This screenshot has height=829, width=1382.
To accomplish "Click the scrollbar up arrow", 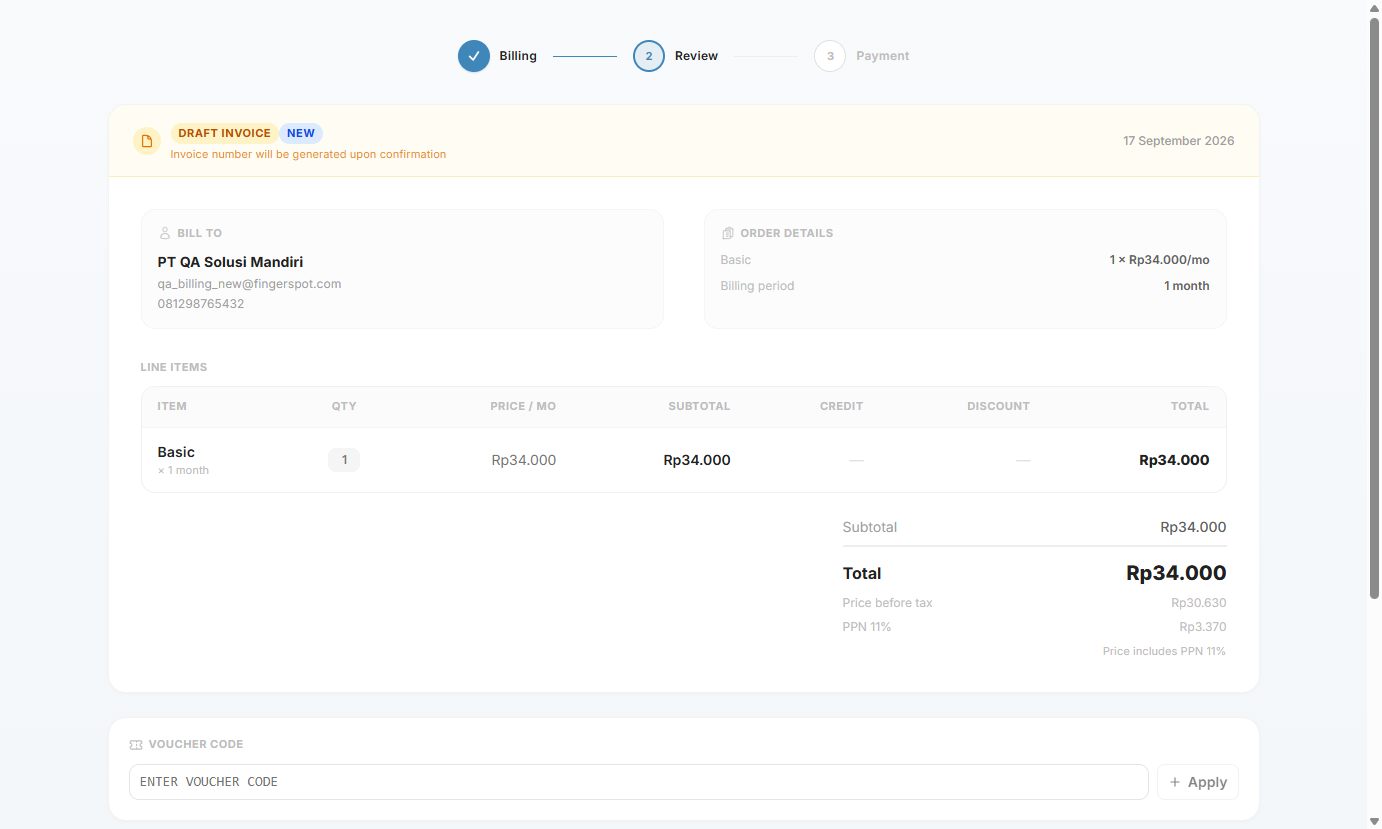I will point(1374,8).
